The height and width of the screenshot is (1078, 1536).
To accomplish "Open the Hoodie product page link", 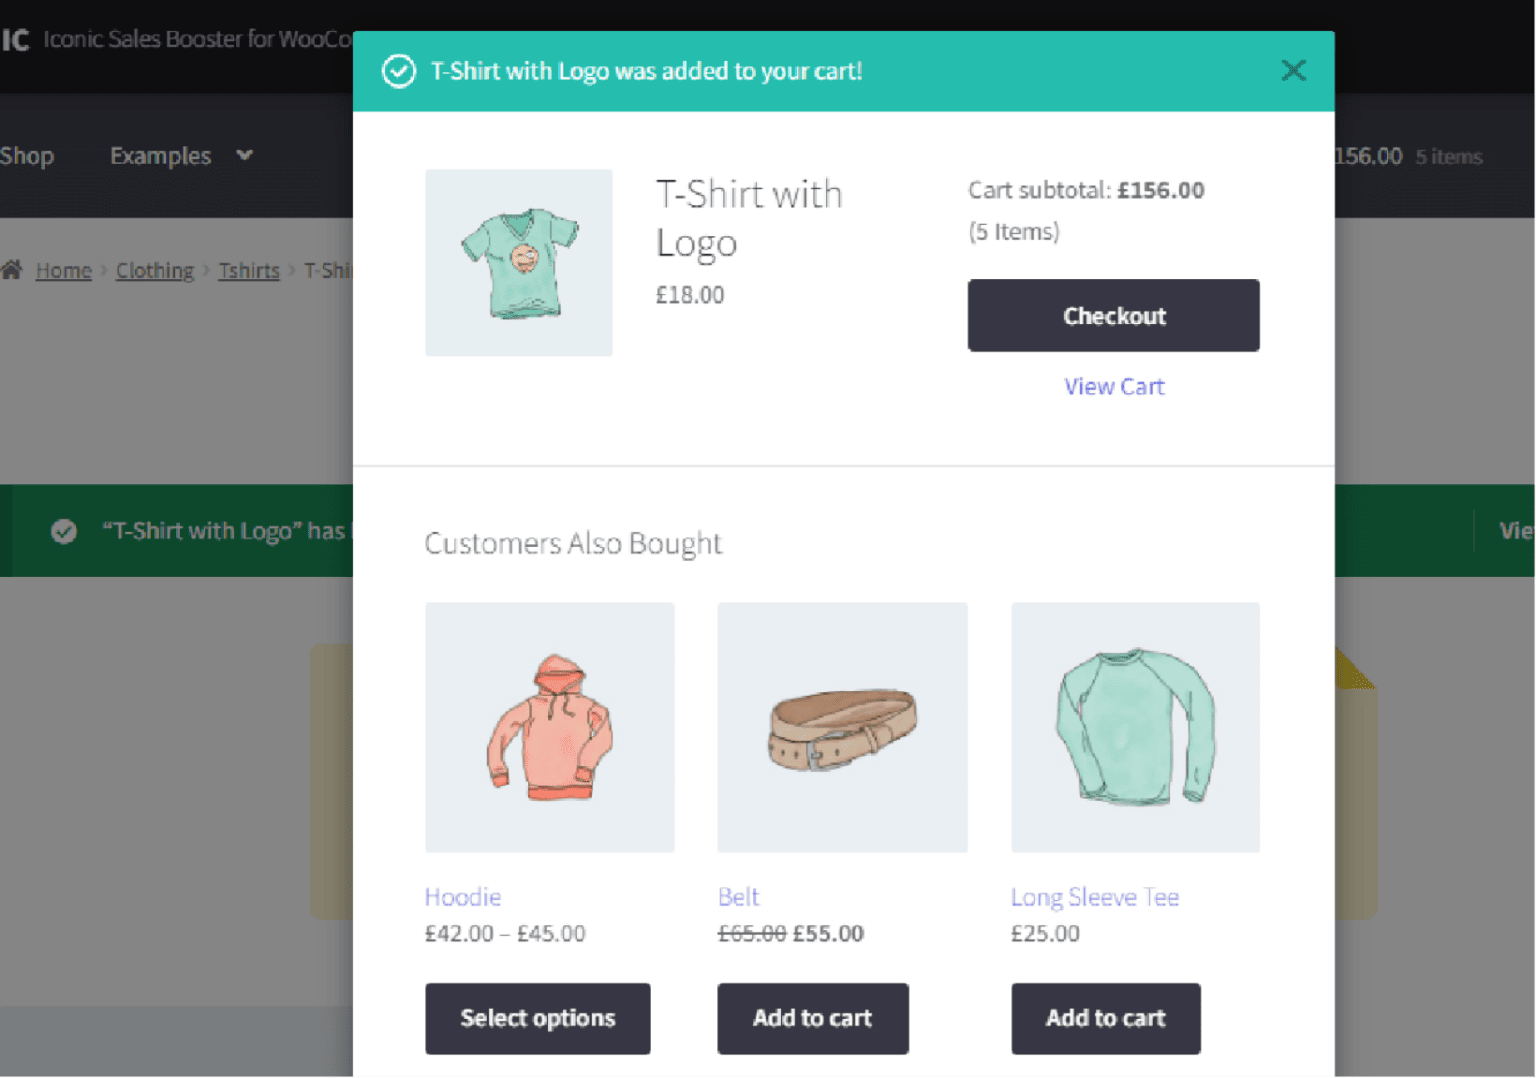I will [463, 897].
